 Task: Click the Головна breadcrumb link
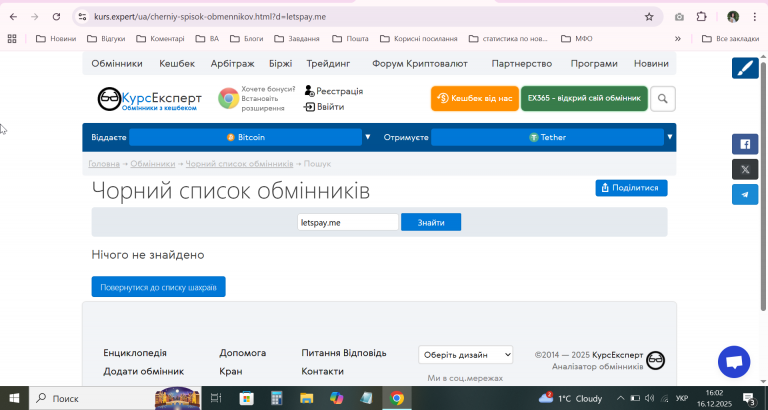pos(104,164)
